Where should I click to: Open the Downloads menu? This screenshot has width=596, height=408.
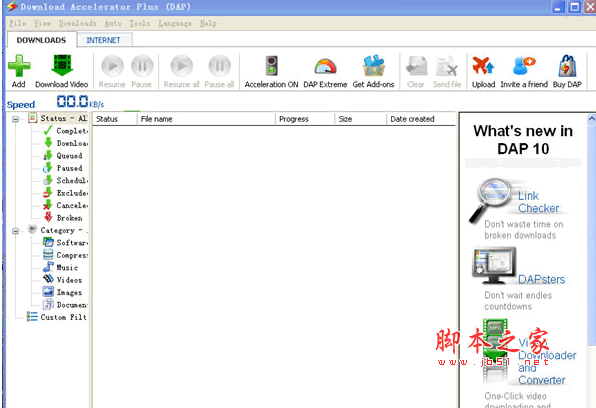pyautogui.click(x=78, y=24)
